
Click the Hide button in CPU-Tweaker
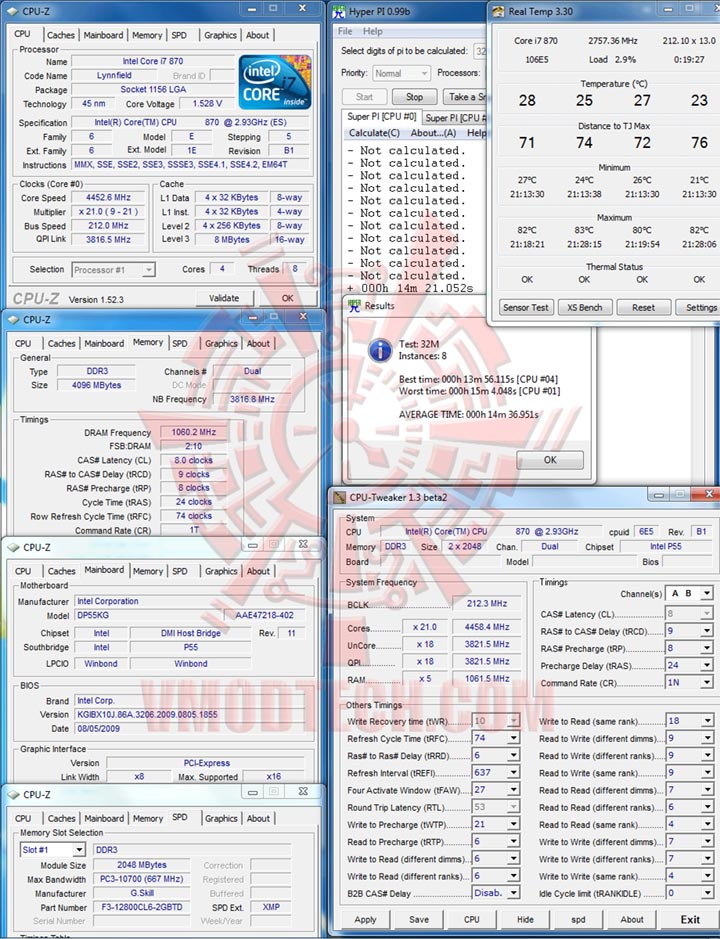point(525,920)
